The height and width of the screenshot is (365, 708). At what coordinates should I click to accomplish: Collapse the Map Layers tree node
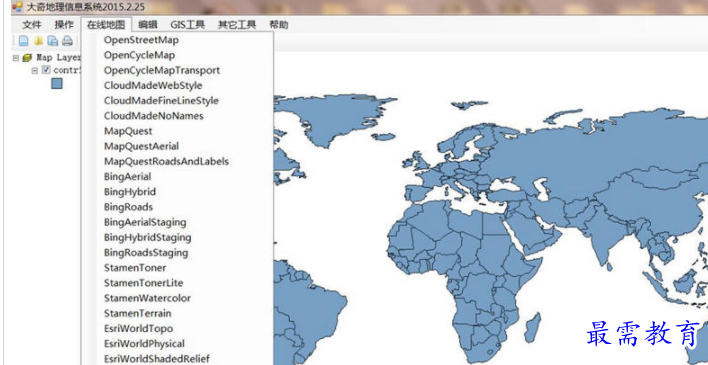[x=16, y=58]
